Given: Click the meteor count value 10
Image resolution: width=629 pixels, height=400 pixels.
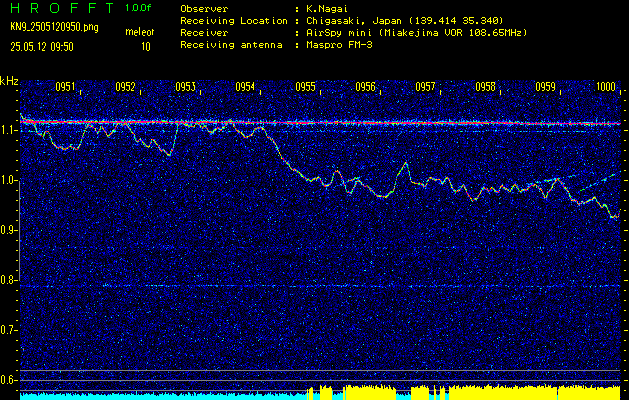Looking at the screenshot, I should pyautogui.click(x=146, y=47).
